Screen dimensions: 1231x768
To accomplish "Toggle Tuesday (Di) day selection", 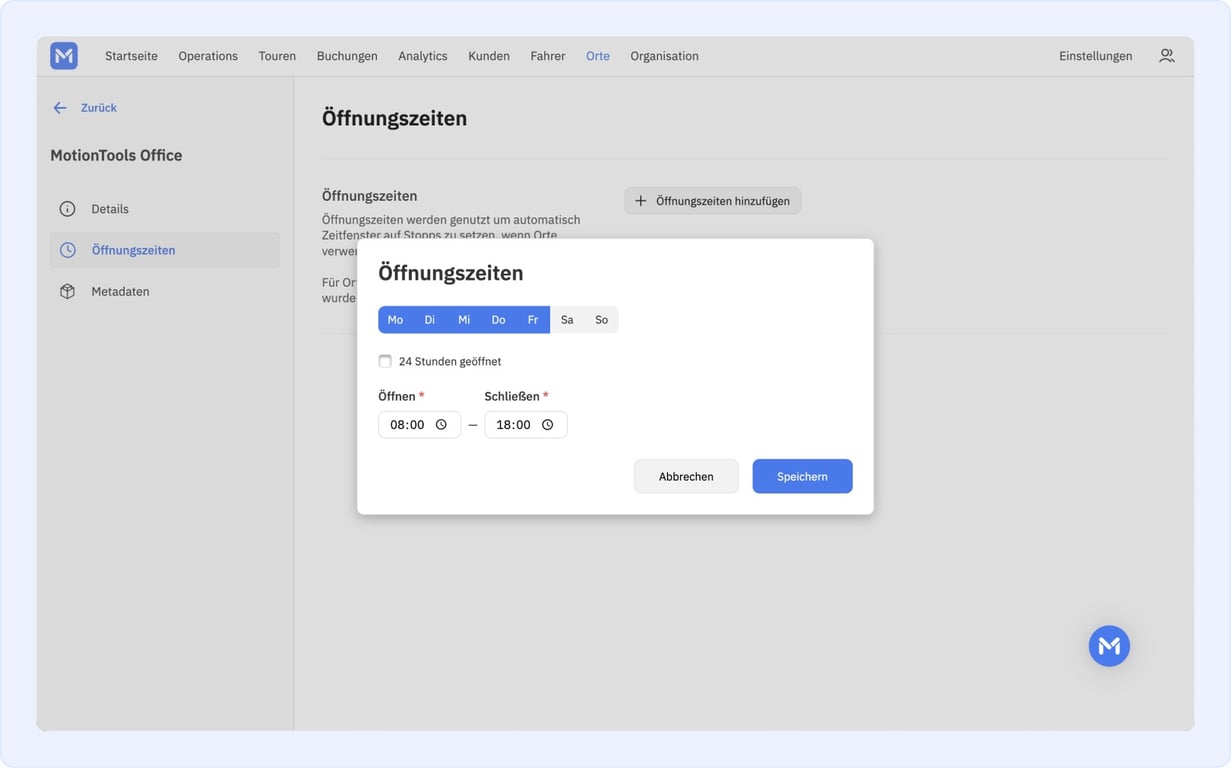I will [430, 320].
